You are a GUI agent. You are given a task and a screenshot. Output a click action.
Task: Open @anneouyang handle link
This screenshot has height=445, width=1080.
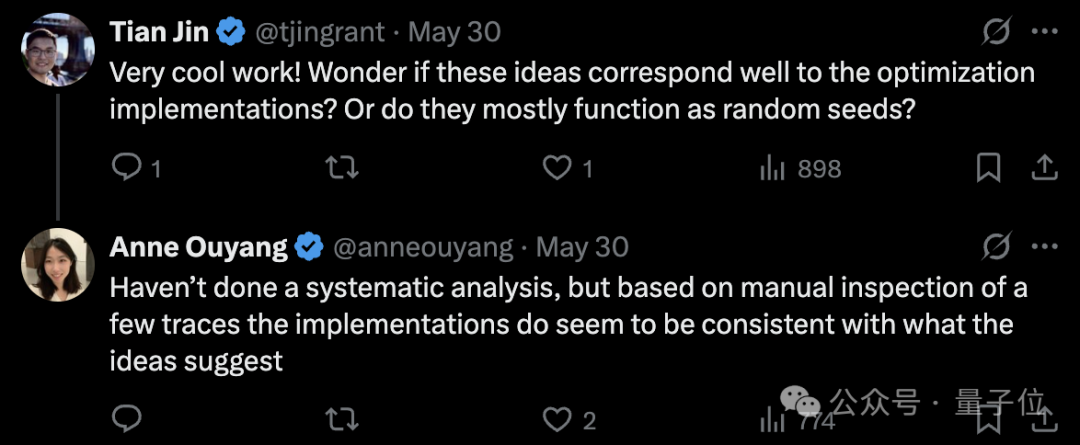pyautogui.click(x=423, y=247)
